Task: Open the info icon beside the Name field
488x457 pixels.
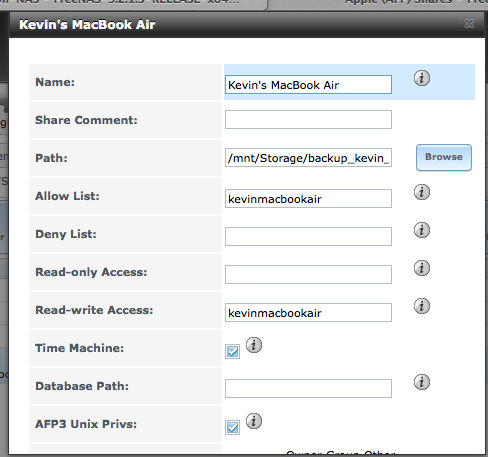Action: [422, 78]
